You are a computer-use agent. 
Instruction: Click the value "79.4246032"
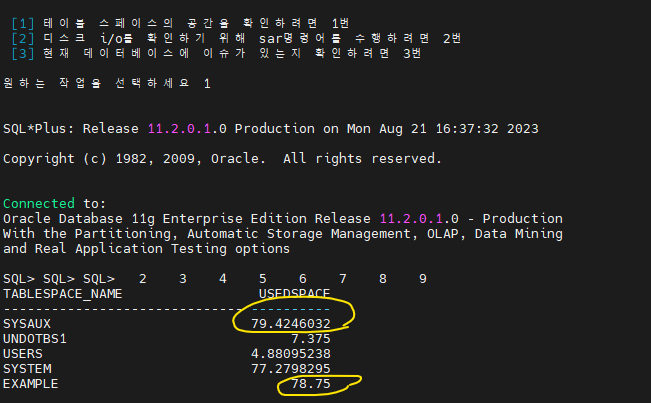291,324
